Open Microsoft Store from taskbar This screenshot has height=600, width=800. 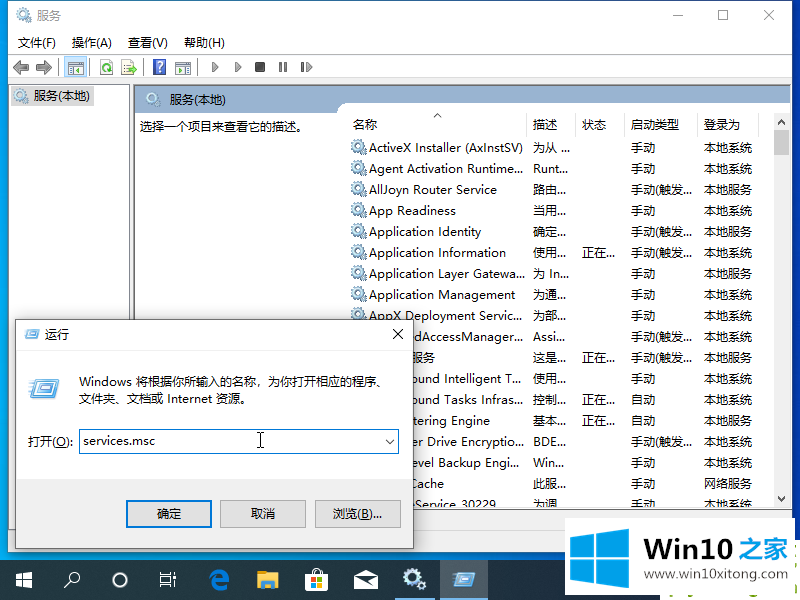316,580
